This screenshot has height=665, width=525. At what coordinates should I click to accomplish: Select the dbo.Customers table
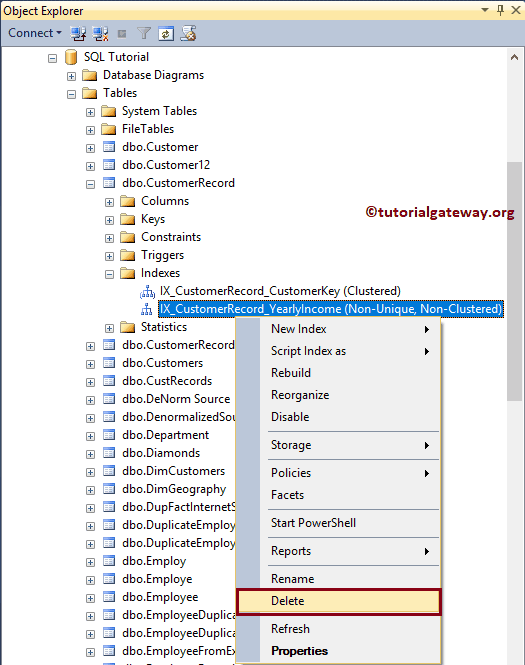(x=162, y=363)
